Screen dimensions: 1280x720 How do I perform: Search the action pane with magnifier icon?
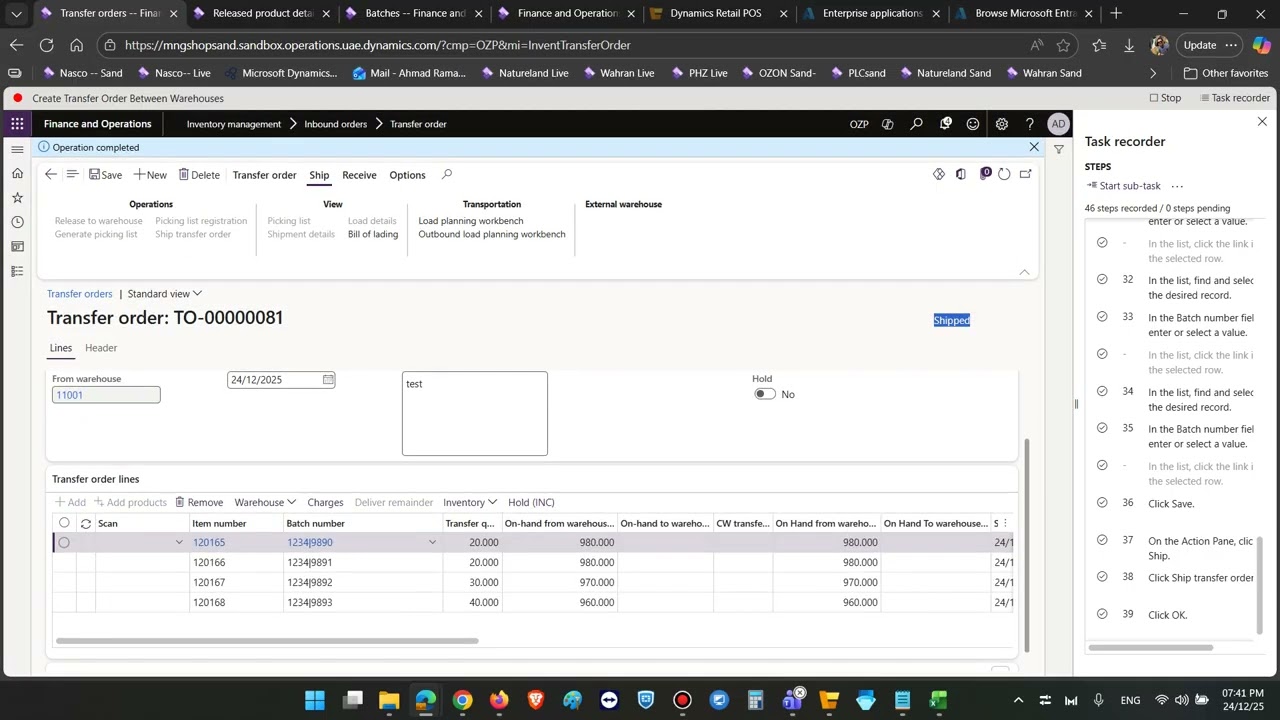click(x=447, y=174)
